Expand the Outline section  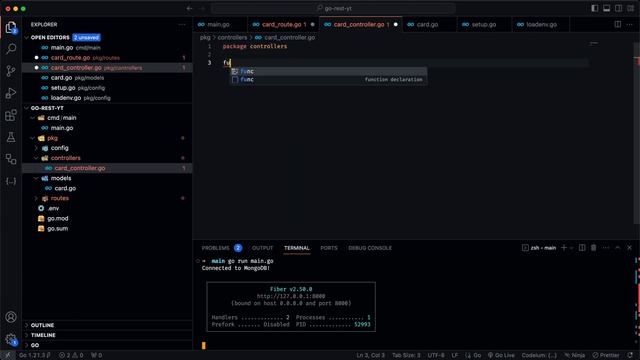click(107, 325)
